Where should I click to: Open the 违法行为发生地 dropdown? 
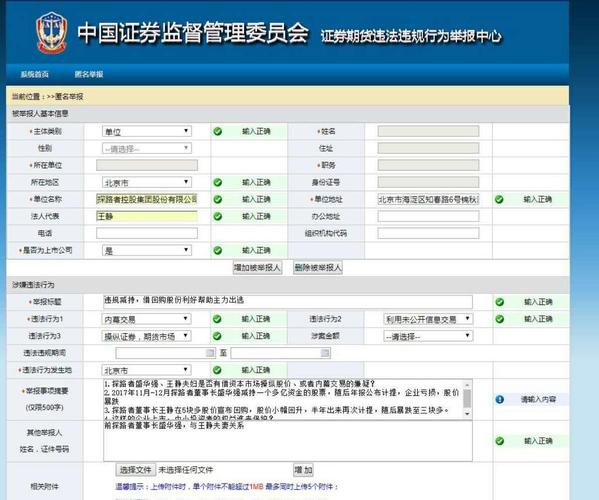click(x=147, y=370)
